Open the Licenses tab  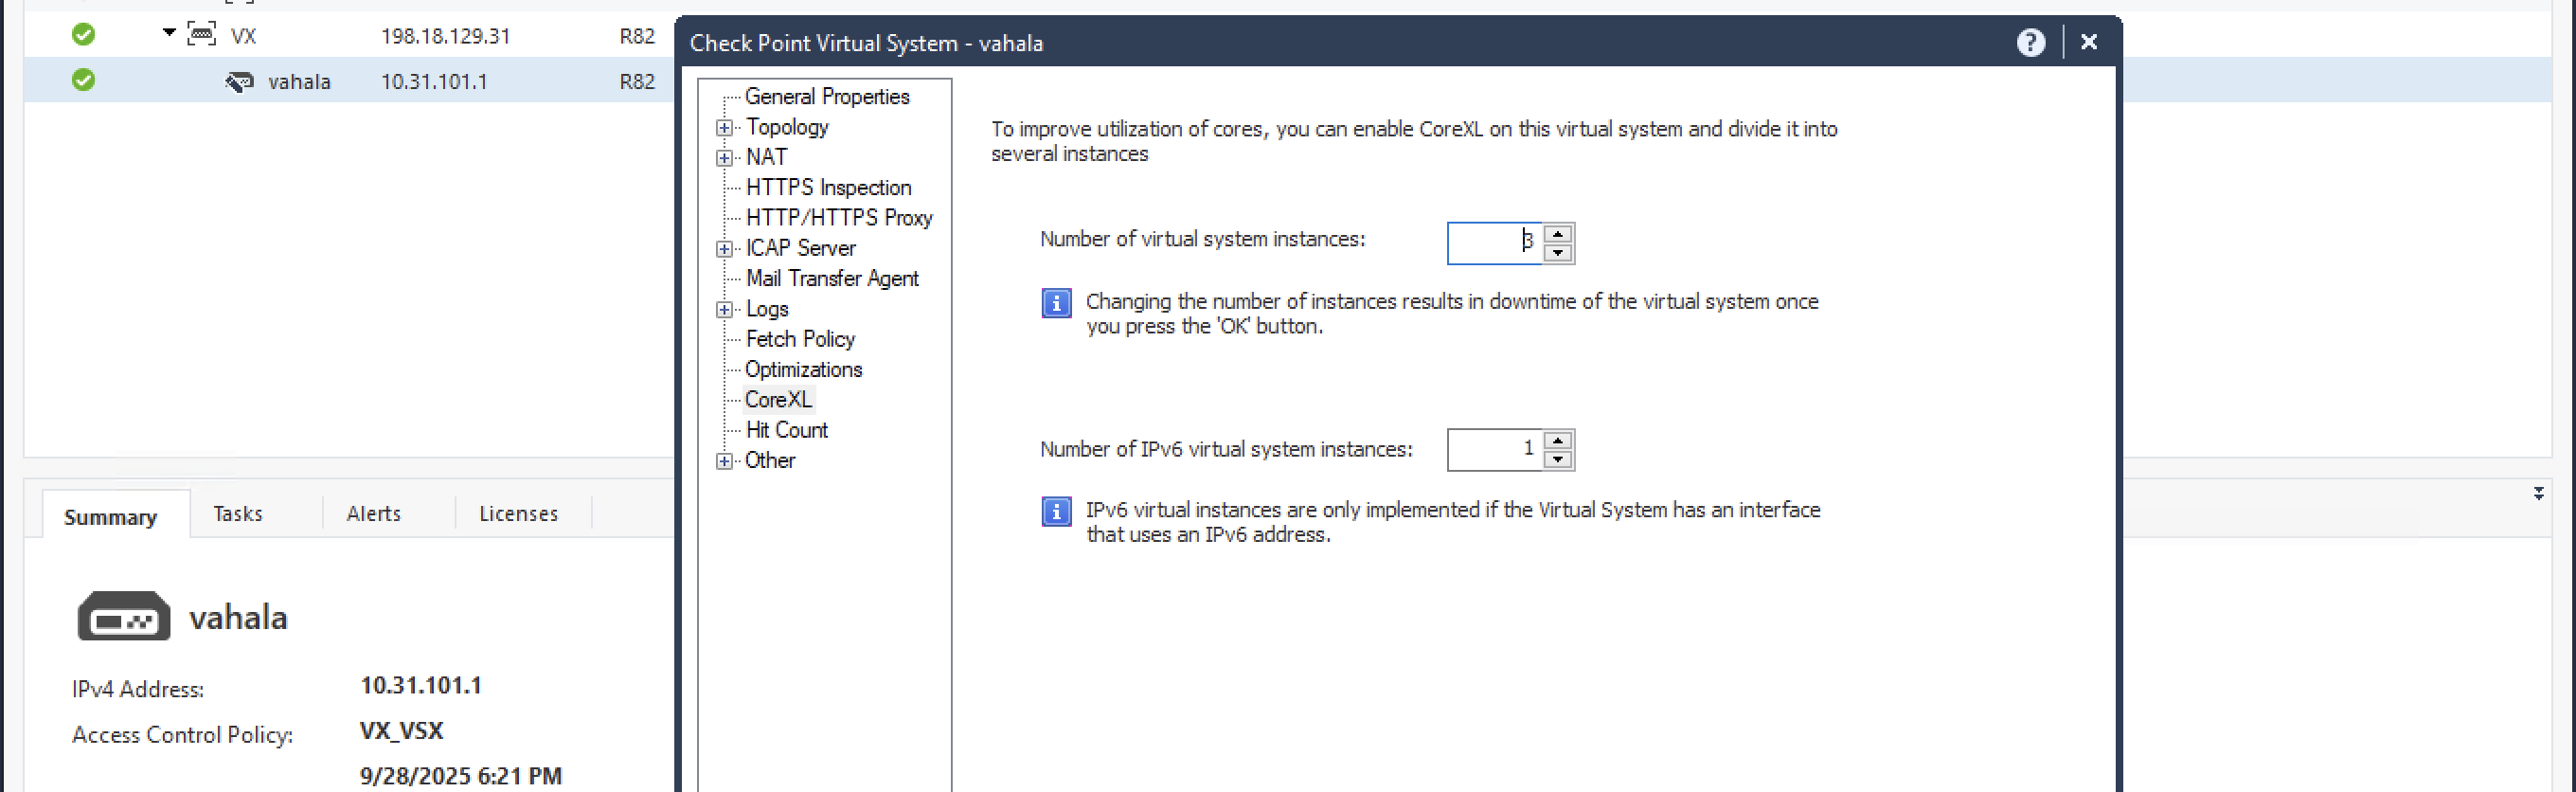click(518, 514)
